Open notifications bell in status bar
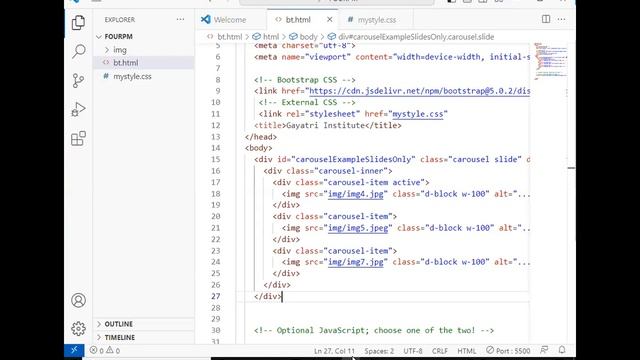640x360 pixels. coord(562,350)
